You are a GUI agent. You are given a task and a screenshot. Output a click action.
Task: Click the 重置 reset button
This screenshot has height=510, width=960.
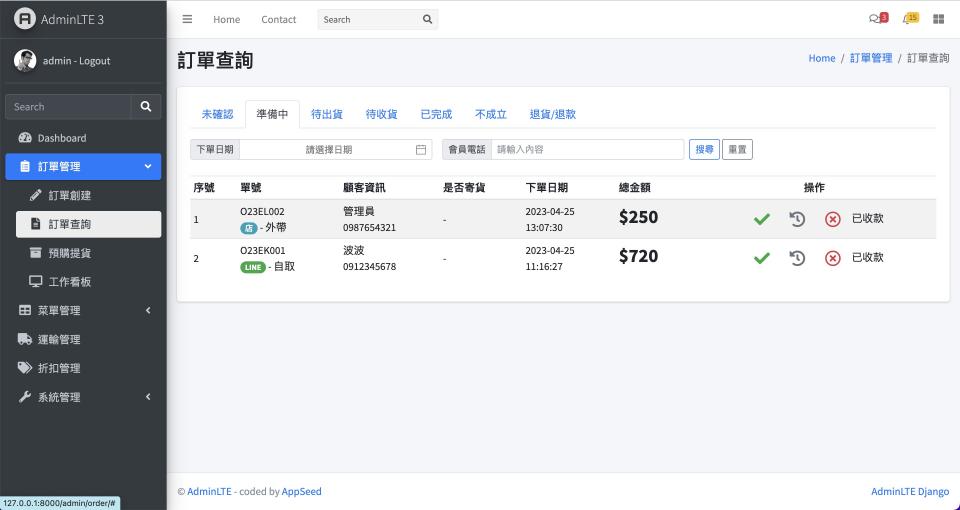point(737,150)
